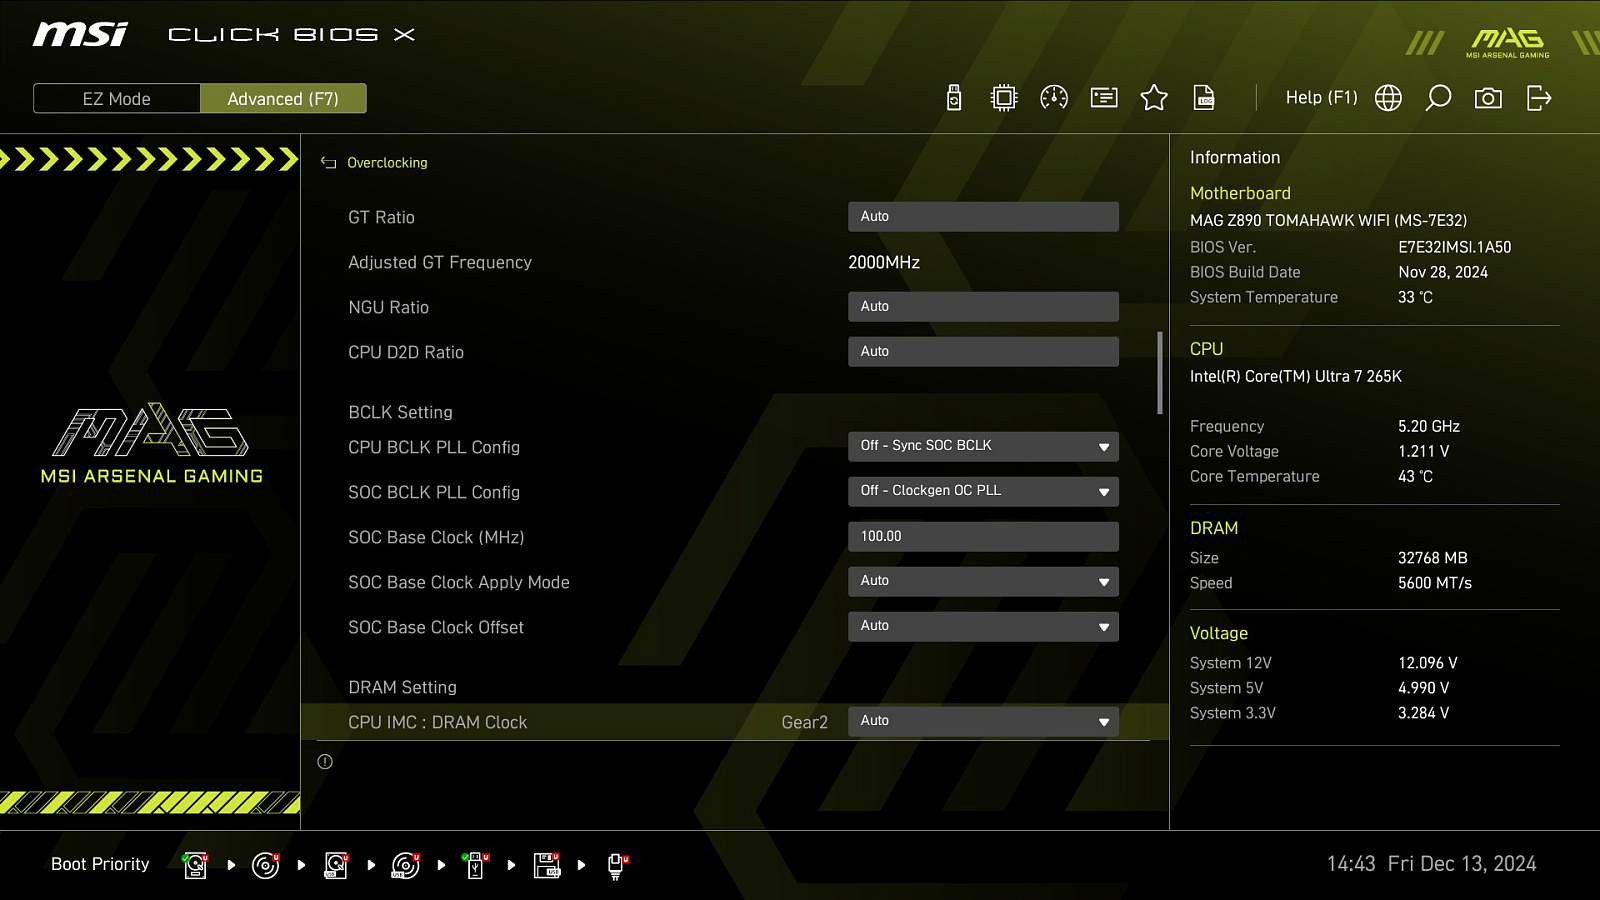This screenshot has width=1600, height=900.
Task: Open the SOC BCLK PLL Config dropdown
Action: tap(983, 491)
